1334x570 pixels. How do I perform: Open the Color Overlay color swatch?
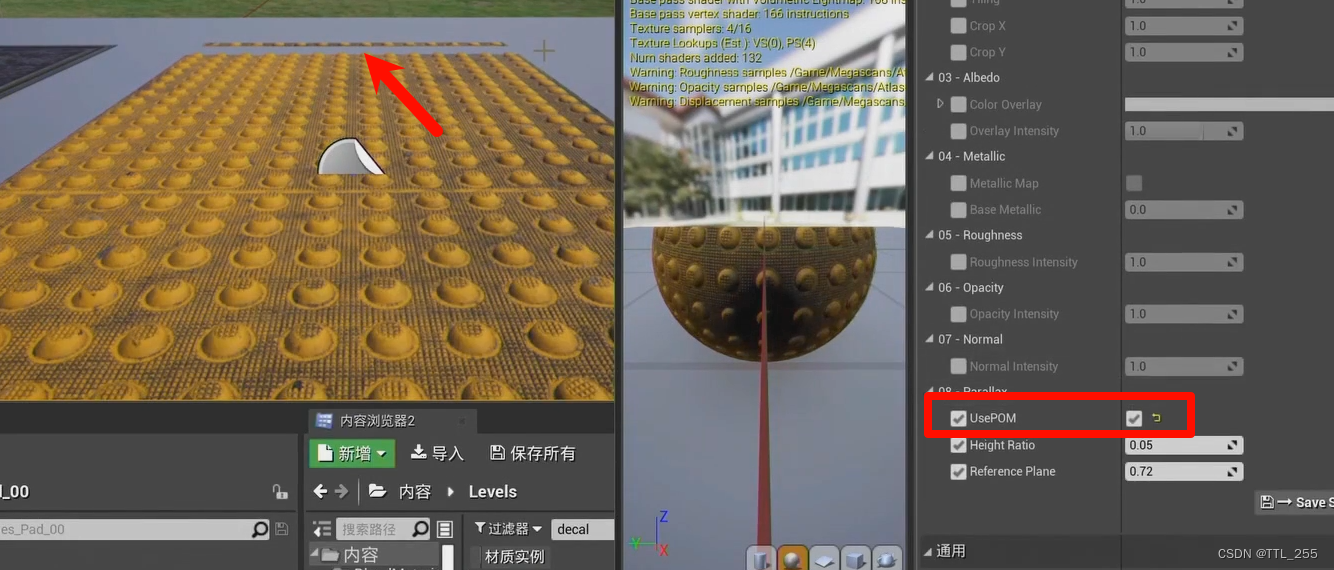click(1229, 104)
